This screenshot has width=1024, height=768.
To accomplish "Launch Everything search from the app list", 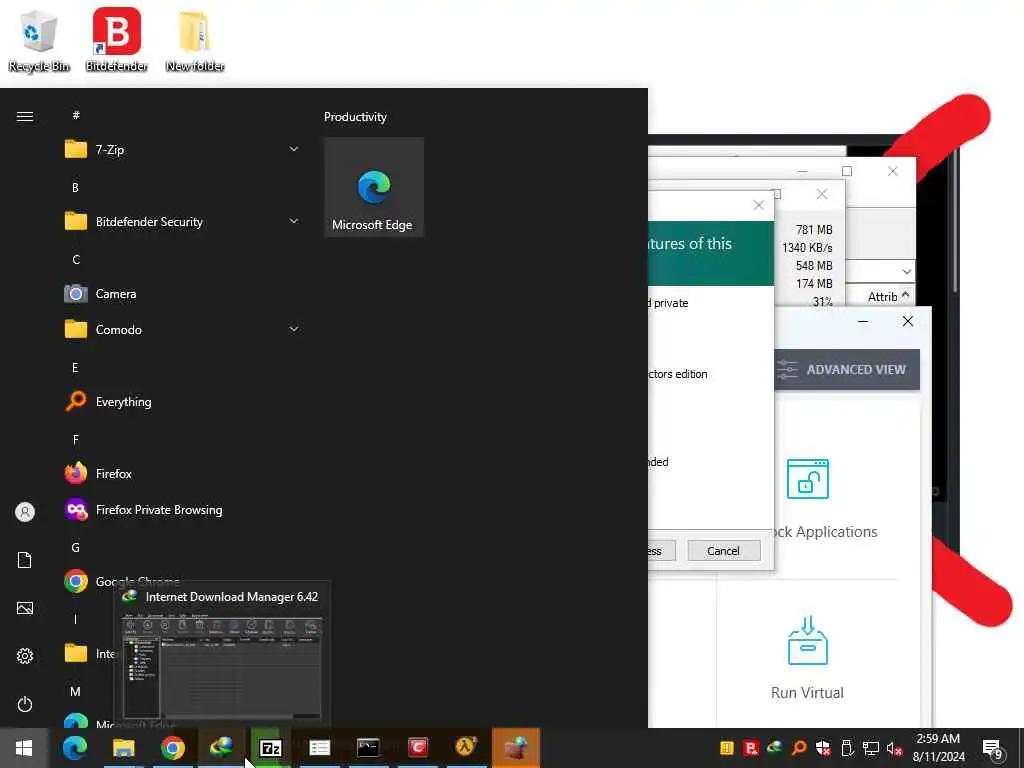I will pos(182,402).
